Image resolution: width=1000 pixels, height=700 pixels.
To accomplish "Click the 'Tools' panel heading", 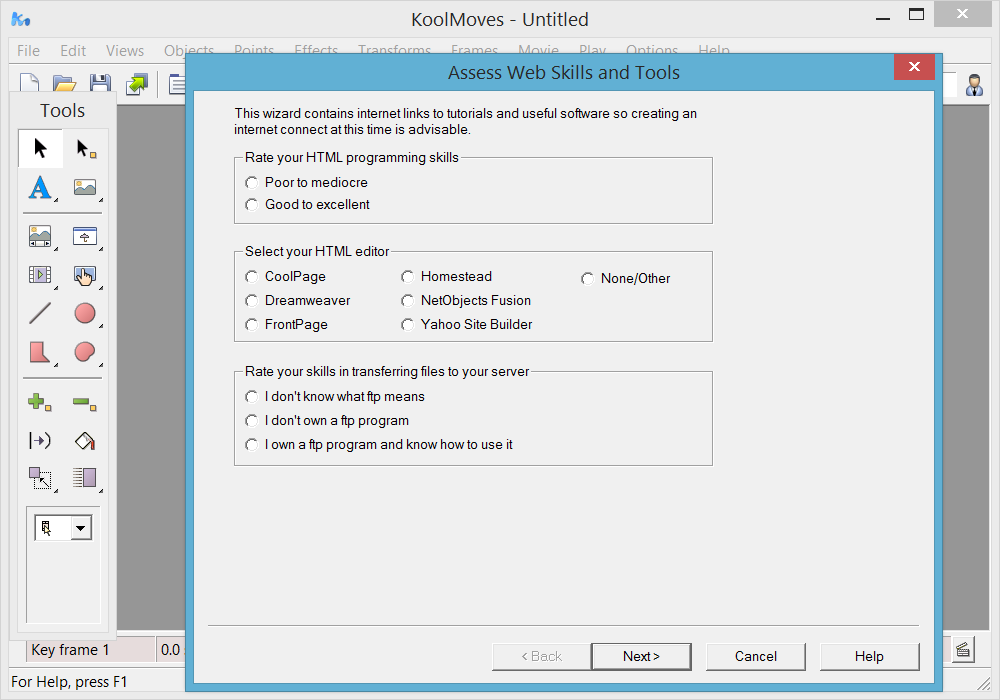I will pos(62,111).
